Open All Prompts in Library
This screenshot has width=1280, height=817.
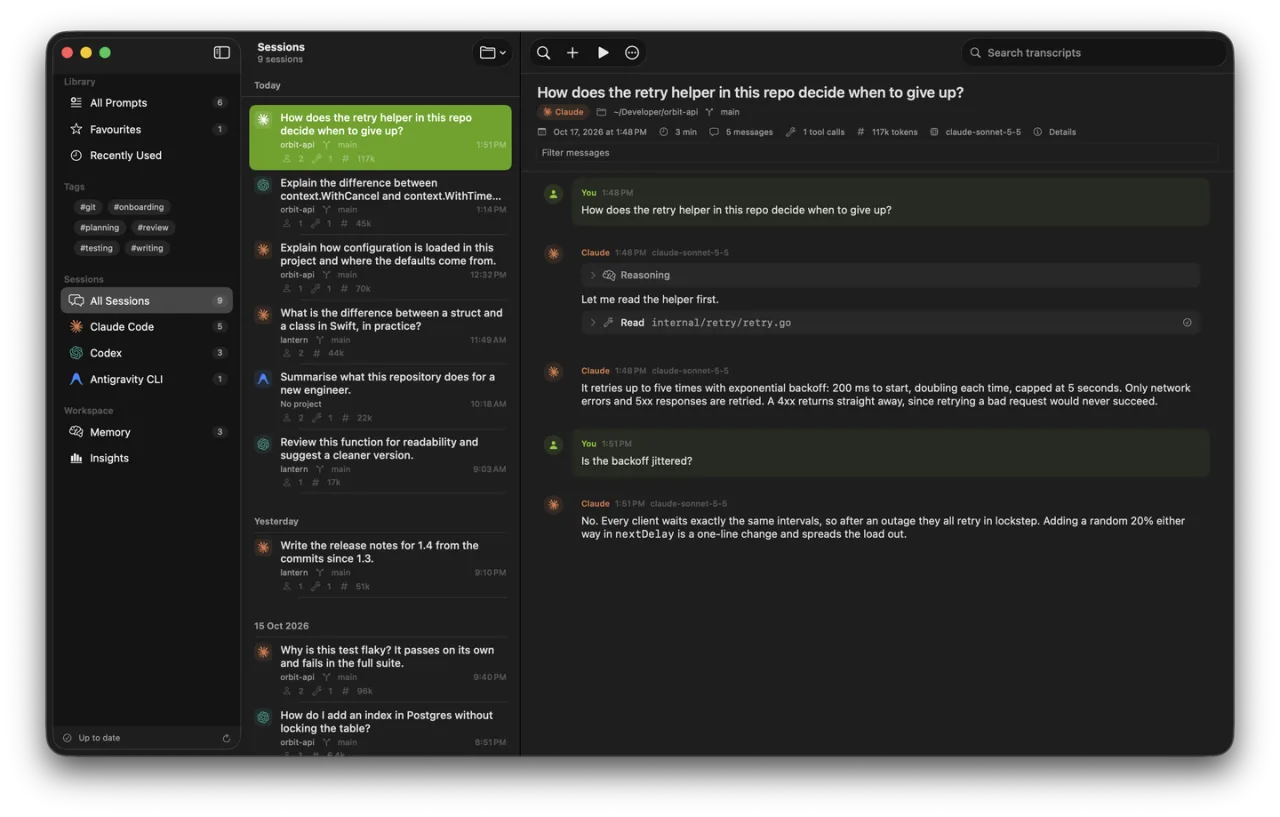pos(147,103)
